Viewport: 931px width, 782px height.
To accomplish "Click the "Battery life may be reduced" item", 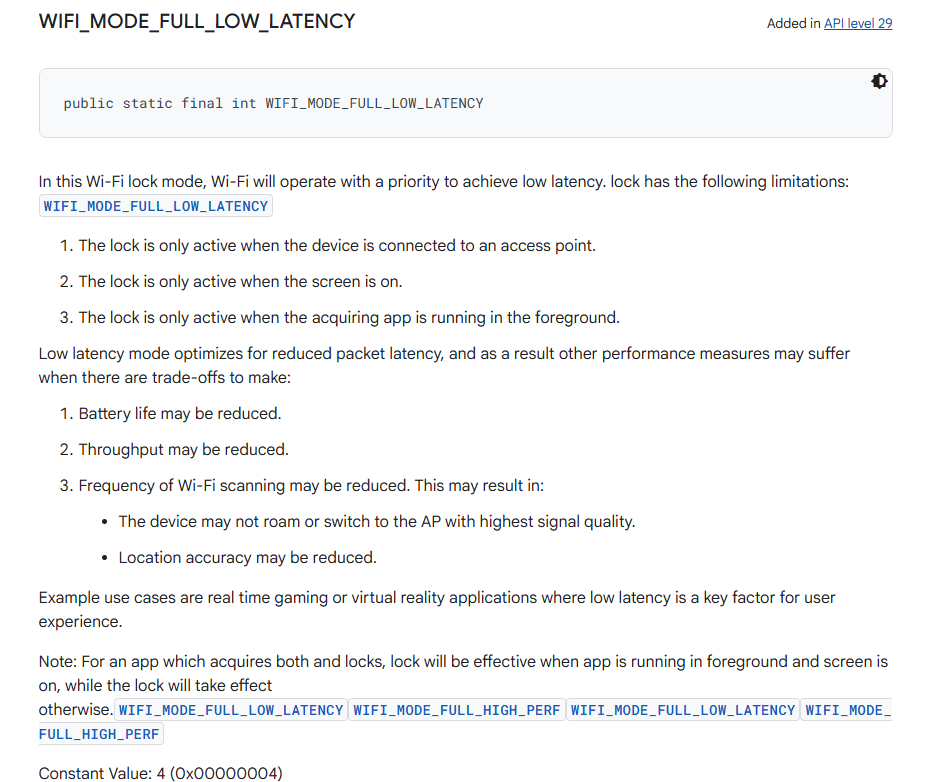I will pyautogui.click(x=180, y=413).
